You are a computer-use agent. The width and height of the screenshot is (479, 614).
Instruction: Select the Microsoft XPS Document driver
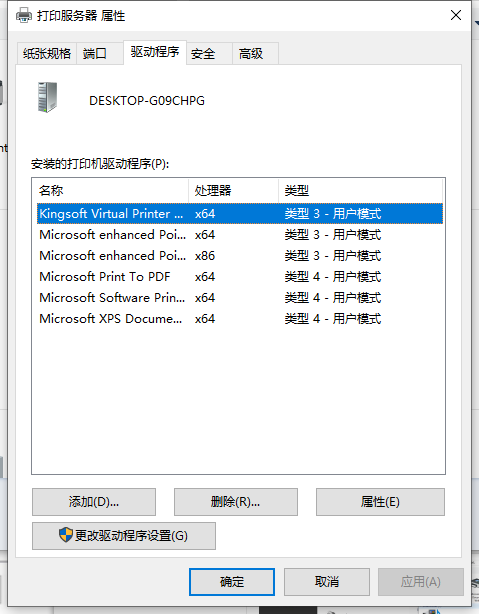pyautogui.click(x=240, y=319)
